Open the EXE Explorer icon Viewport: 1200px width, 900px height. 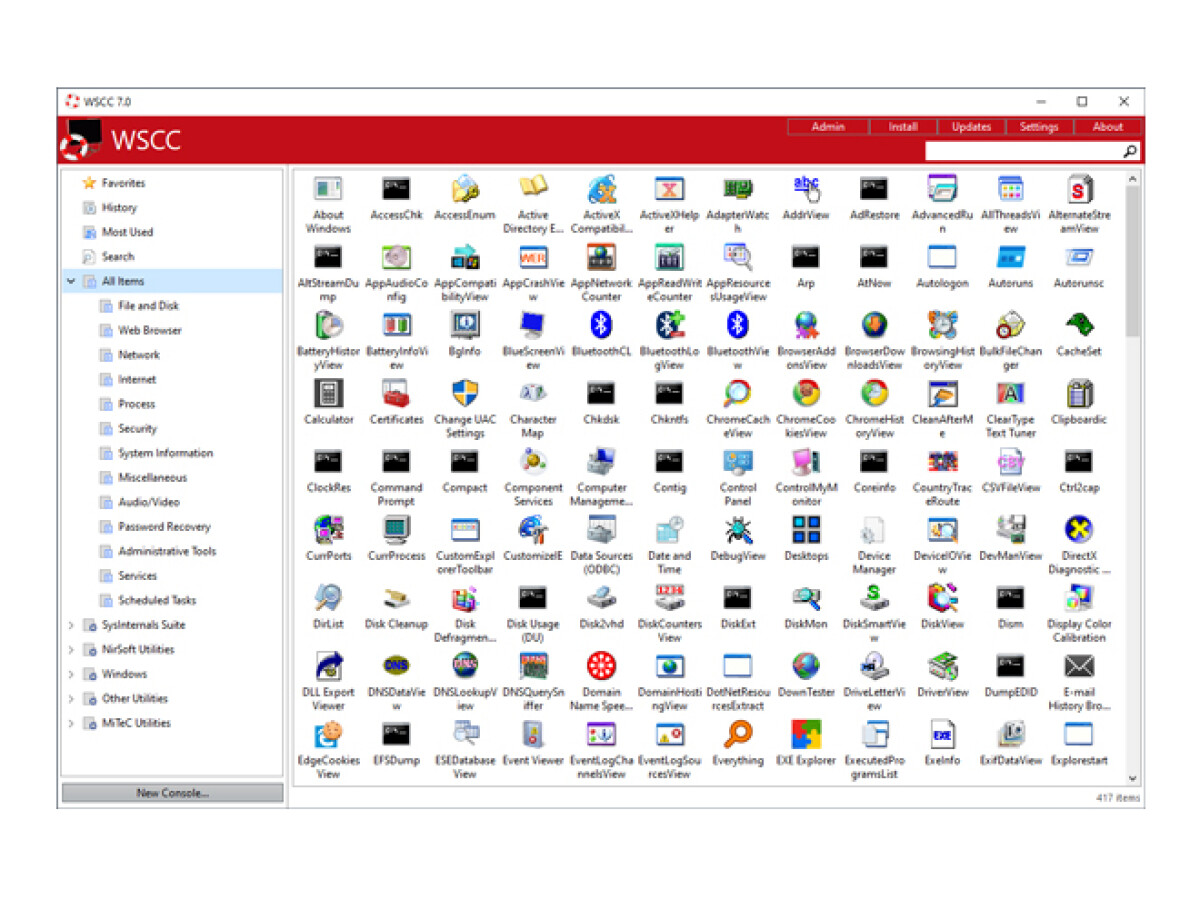click(806, 734)
